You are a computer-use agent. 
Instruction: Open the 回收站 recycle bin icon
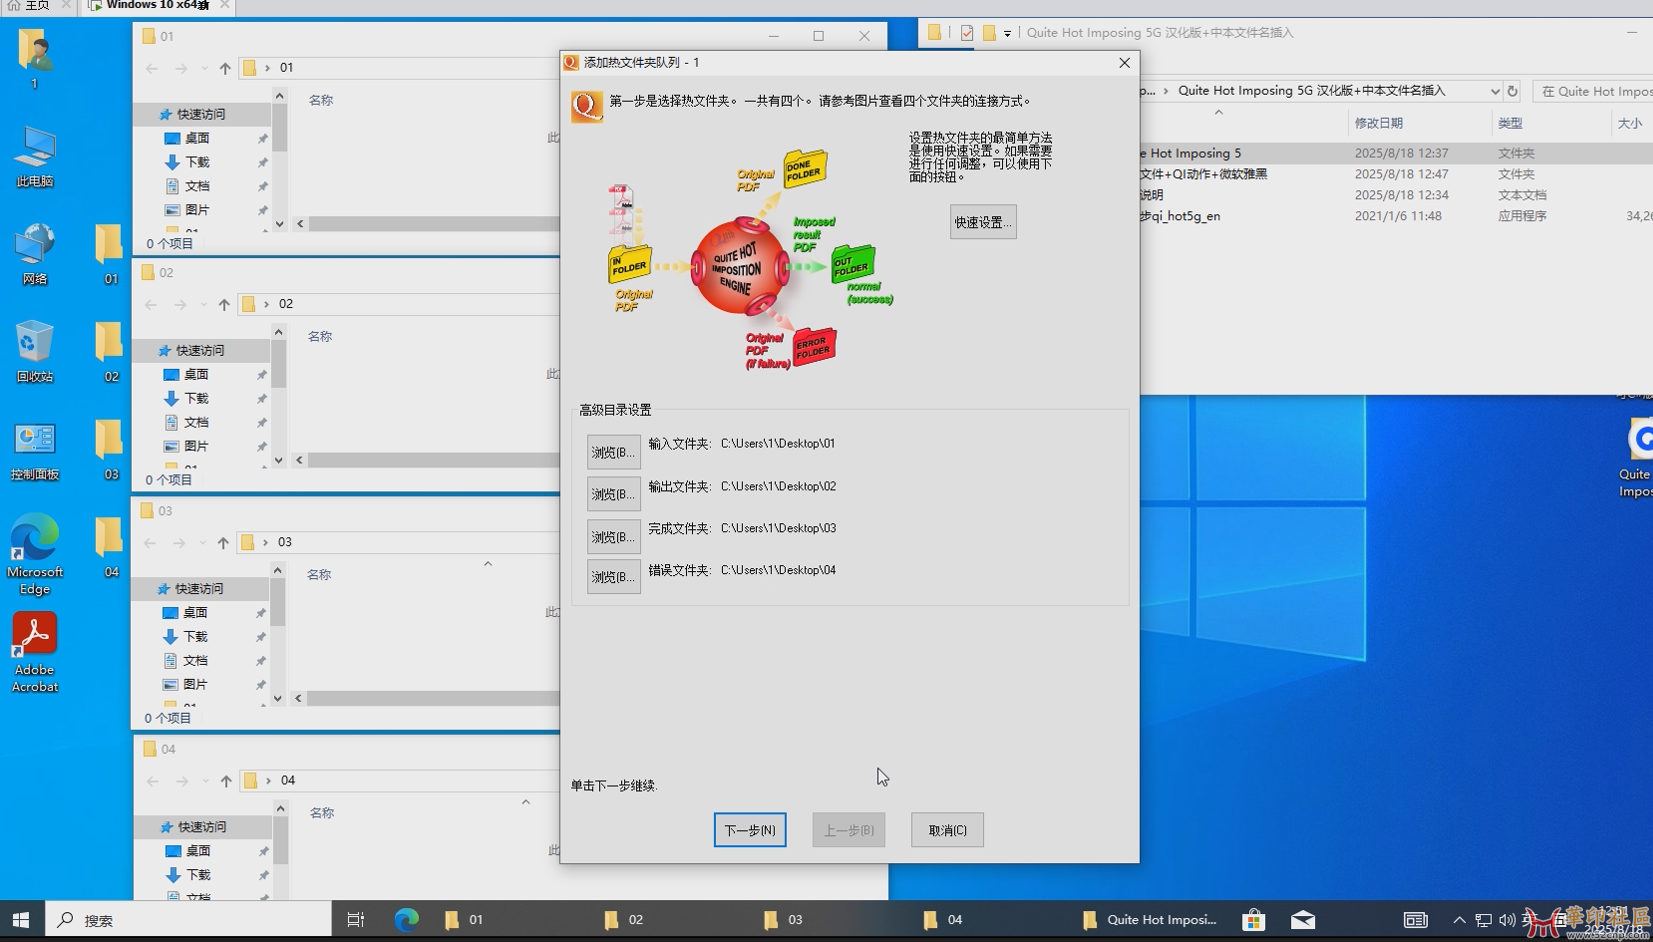(x=35, y=352)
